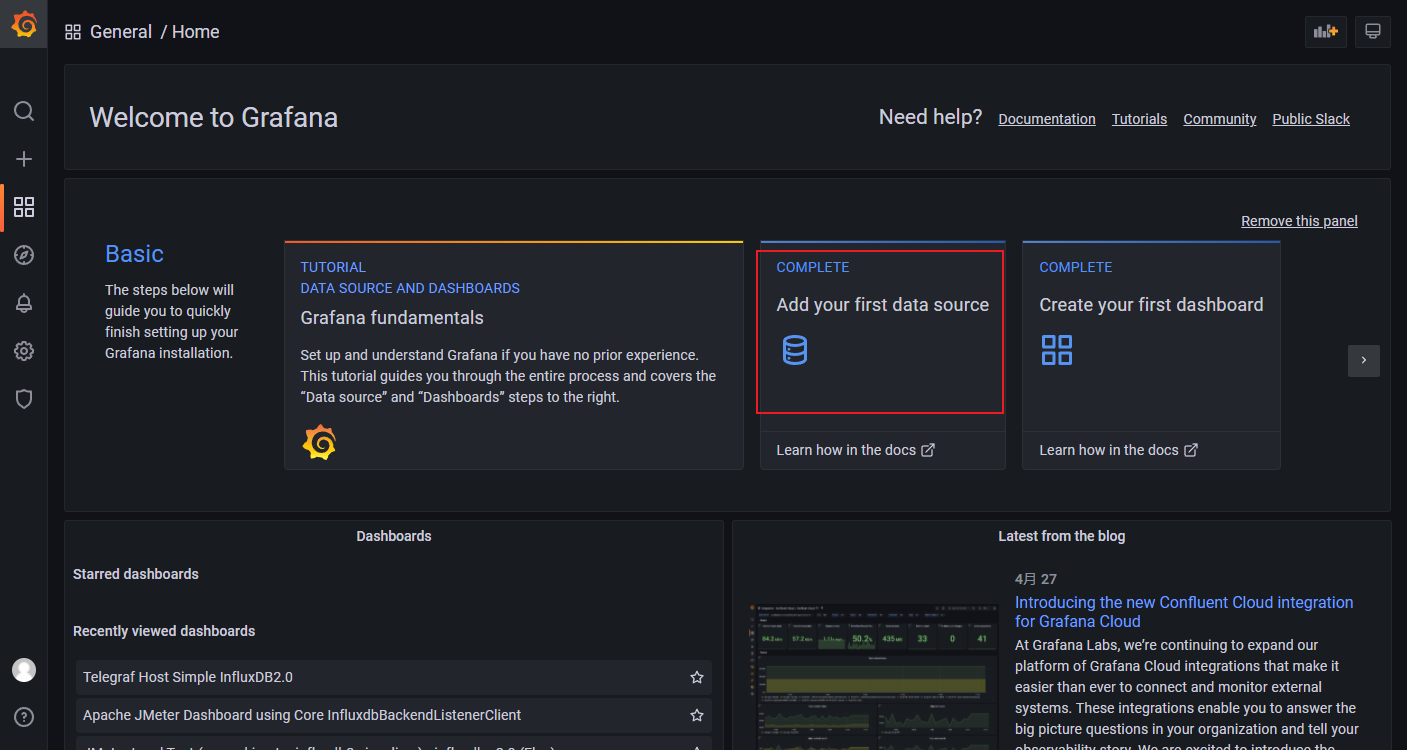Open the Tutorials help link
Screen dimensions: 1407x750
click(x=1139, y=119)
